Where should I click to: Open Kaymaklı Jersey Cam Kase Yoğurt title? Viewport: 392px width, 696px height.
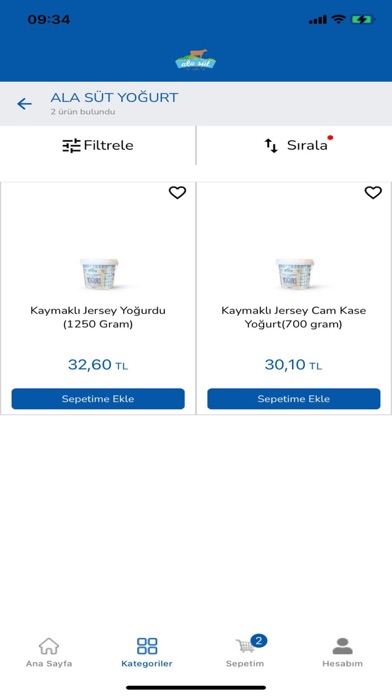[293, 317]
